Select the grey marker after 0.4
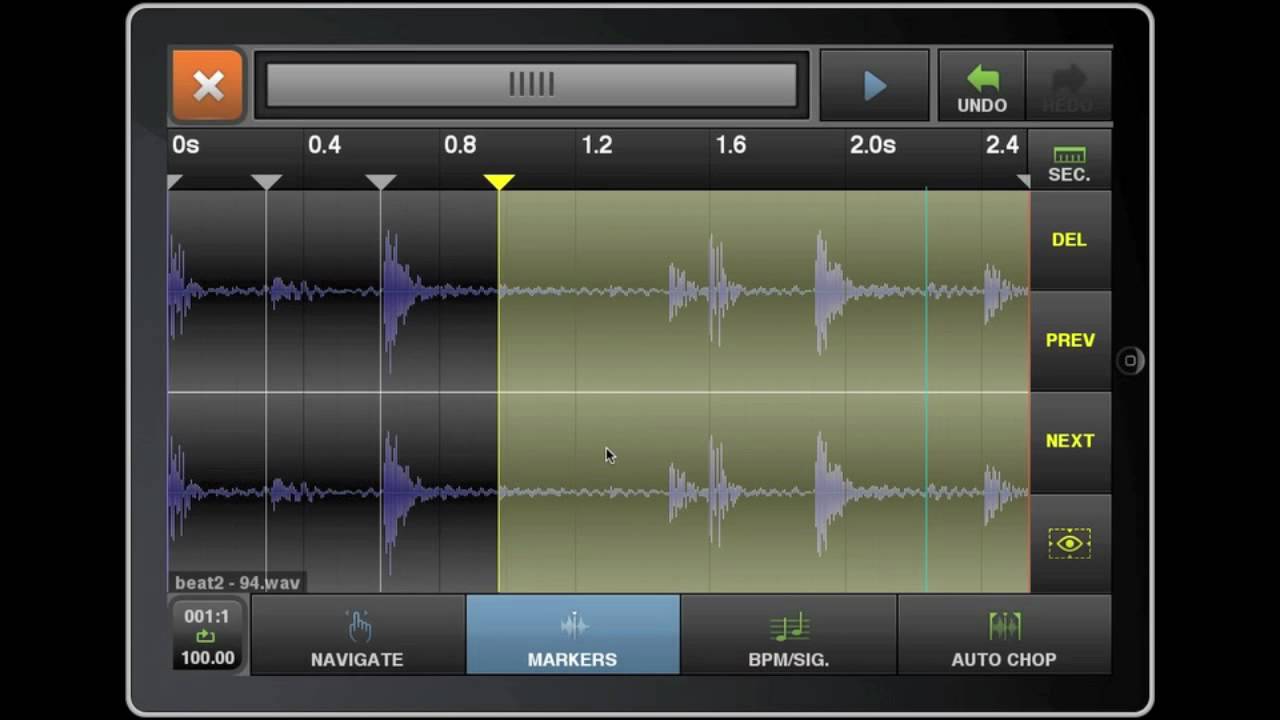The height and width of the screenshot is (720, 1280). pyautogui.click(x=381, y=181)
